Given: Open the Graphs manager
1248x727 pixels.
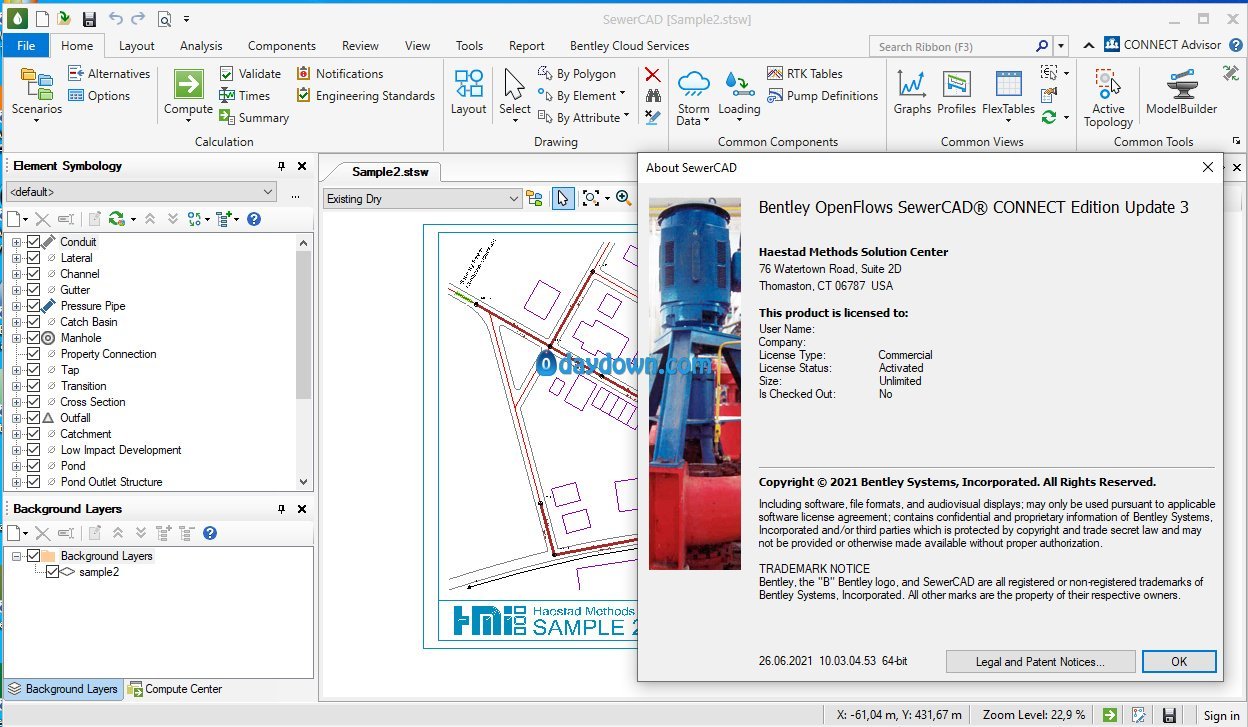Looking at the screenshot, I should click(x=912, y=92).
